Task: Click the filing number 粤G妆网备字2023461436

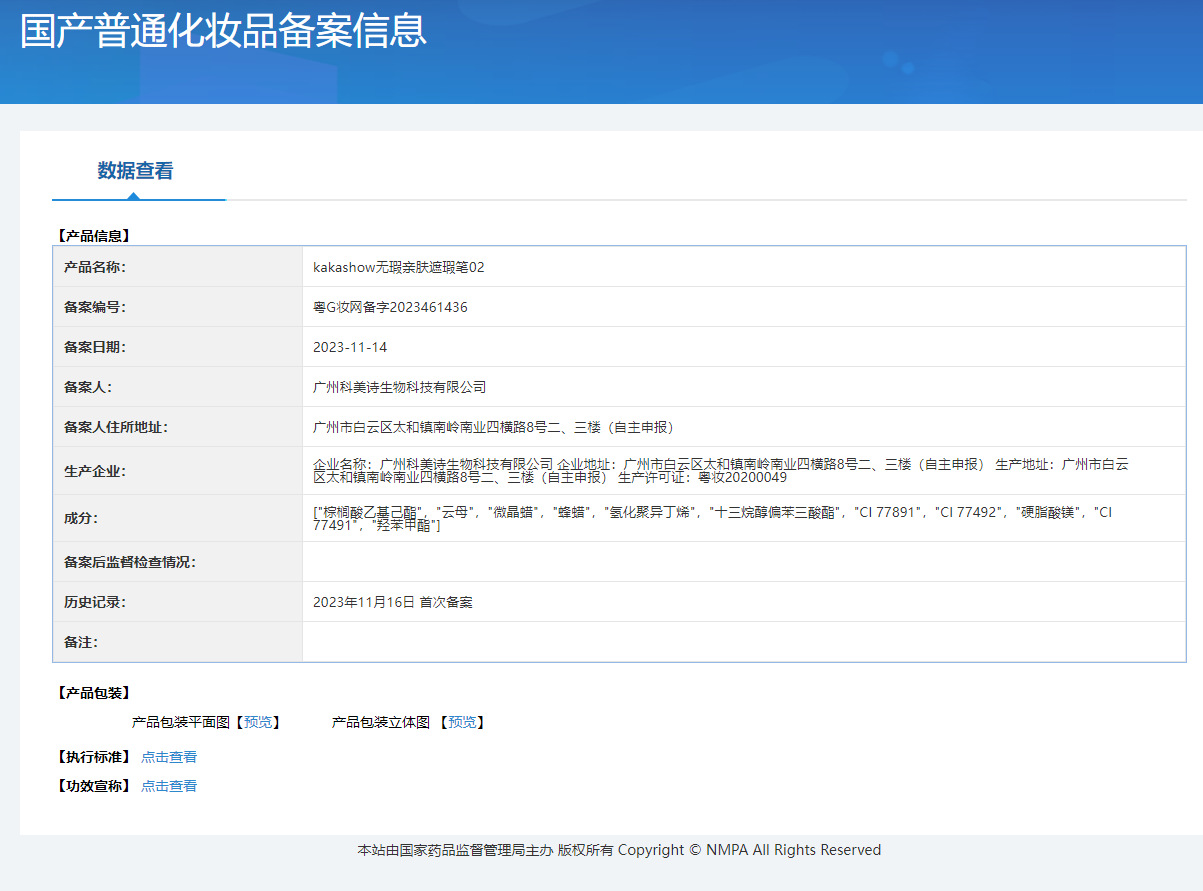Action: (x=390, y=307)
